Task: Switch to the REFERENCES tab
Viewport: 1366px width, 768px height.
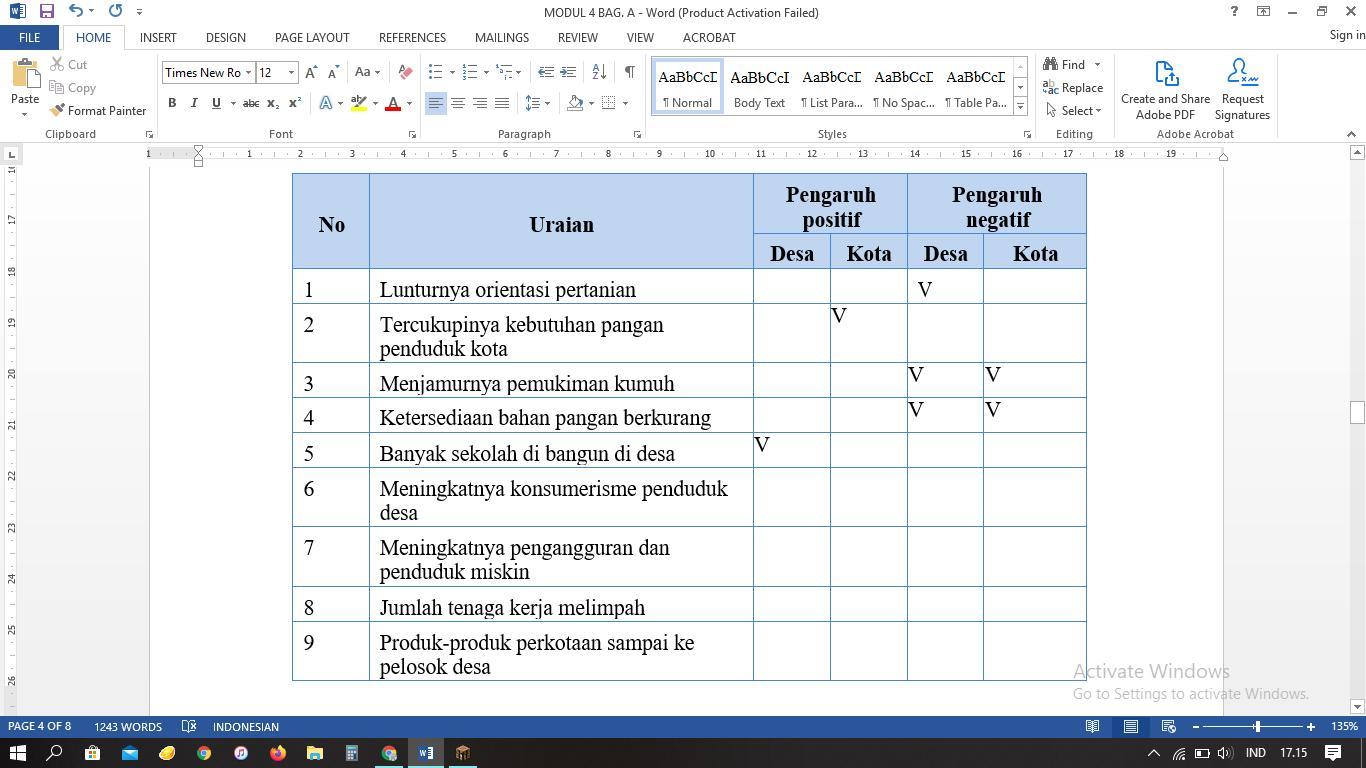Action: pyautogui.click(x=412, y=37)
